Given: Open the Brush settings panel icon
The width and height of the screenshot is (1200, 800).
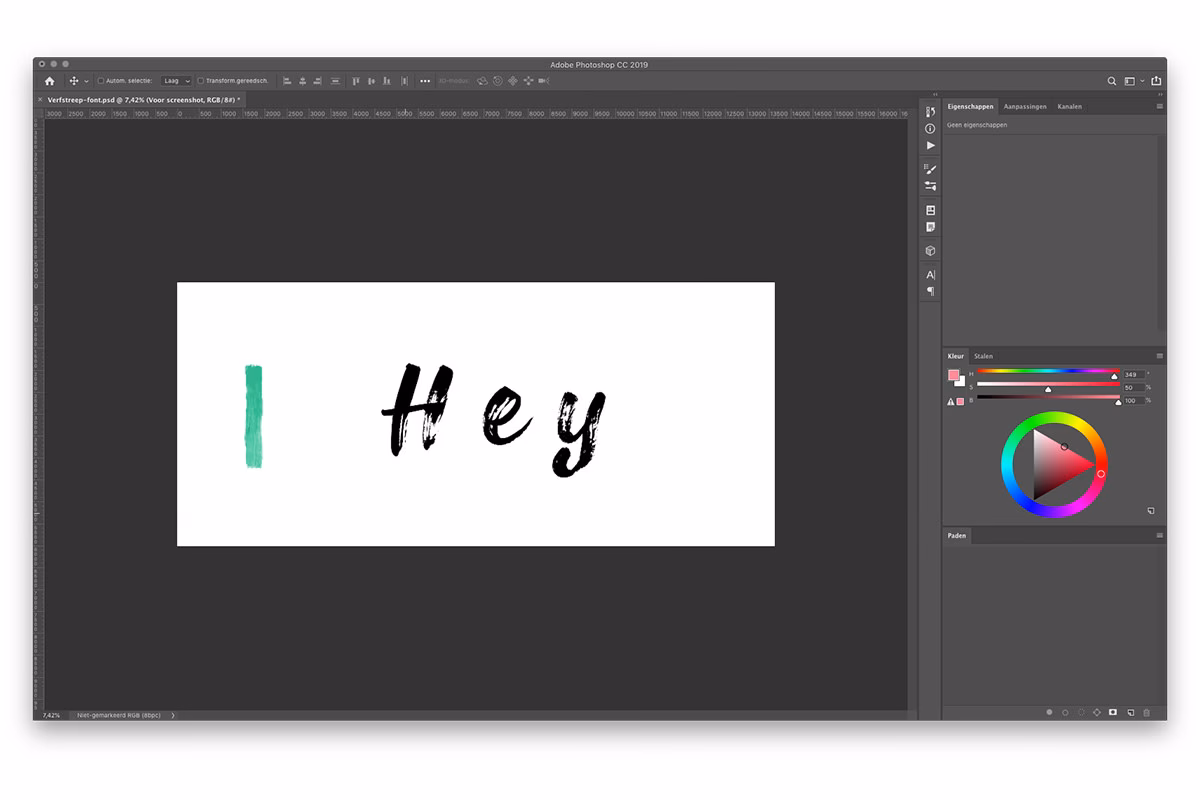Looking at the screenshot, I should pyautogui.click(x=930, y=169).
